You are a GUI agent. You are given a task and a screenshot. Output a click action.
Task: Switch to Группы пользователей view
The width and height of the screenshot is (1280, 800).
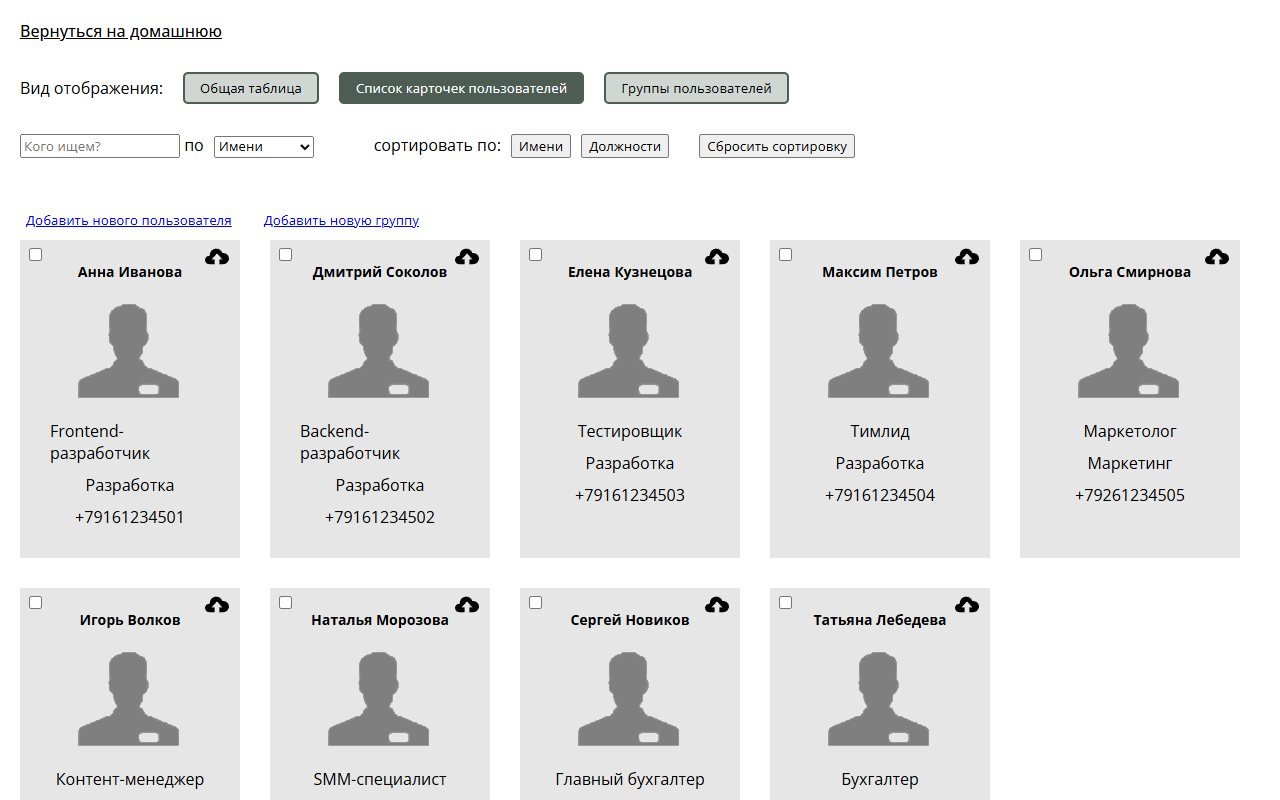point(696,88)
